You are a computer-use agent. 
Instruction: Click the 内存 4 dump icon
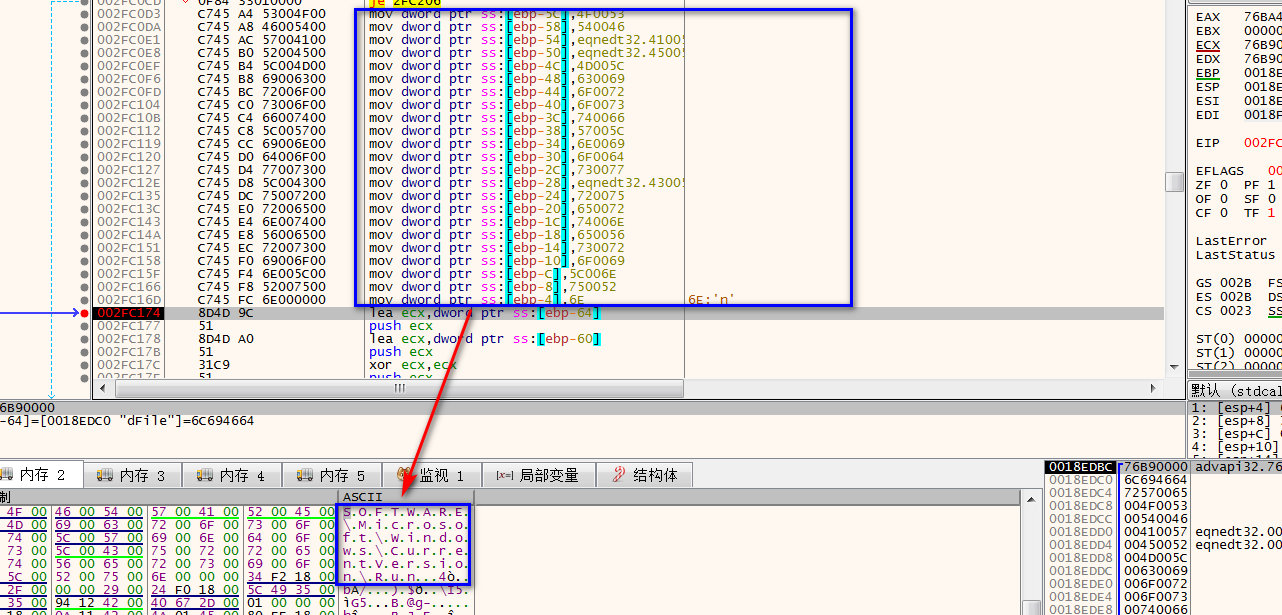(206, 475)
